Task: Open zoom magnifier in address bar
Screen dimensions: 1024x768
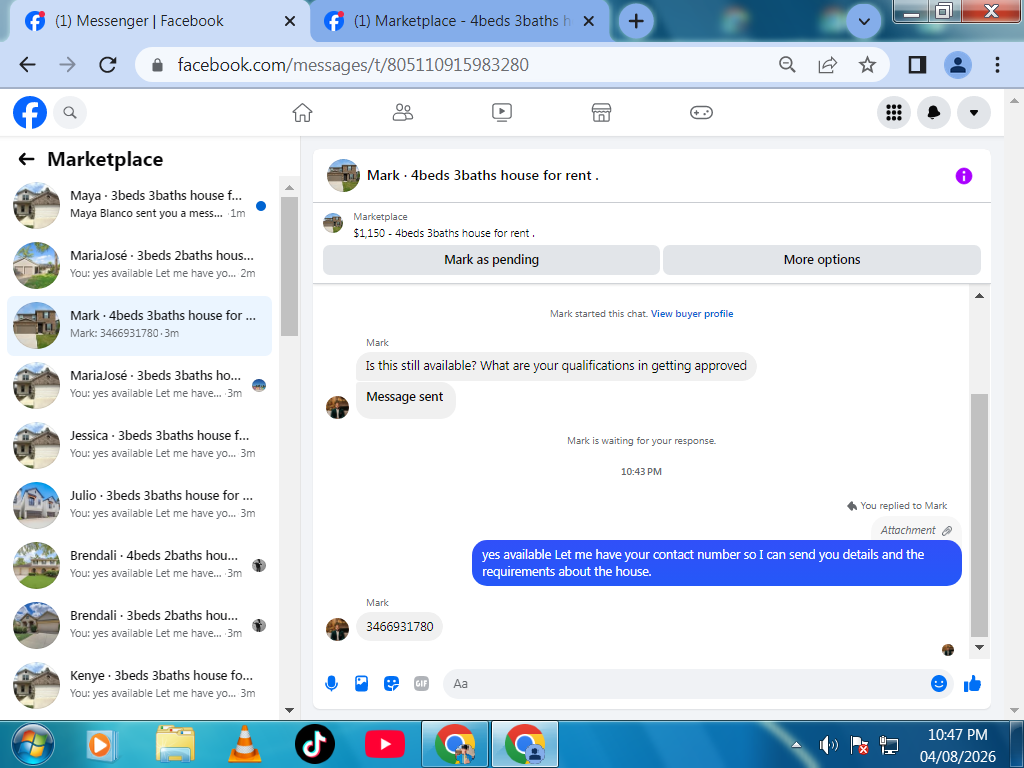Action: 788,65
